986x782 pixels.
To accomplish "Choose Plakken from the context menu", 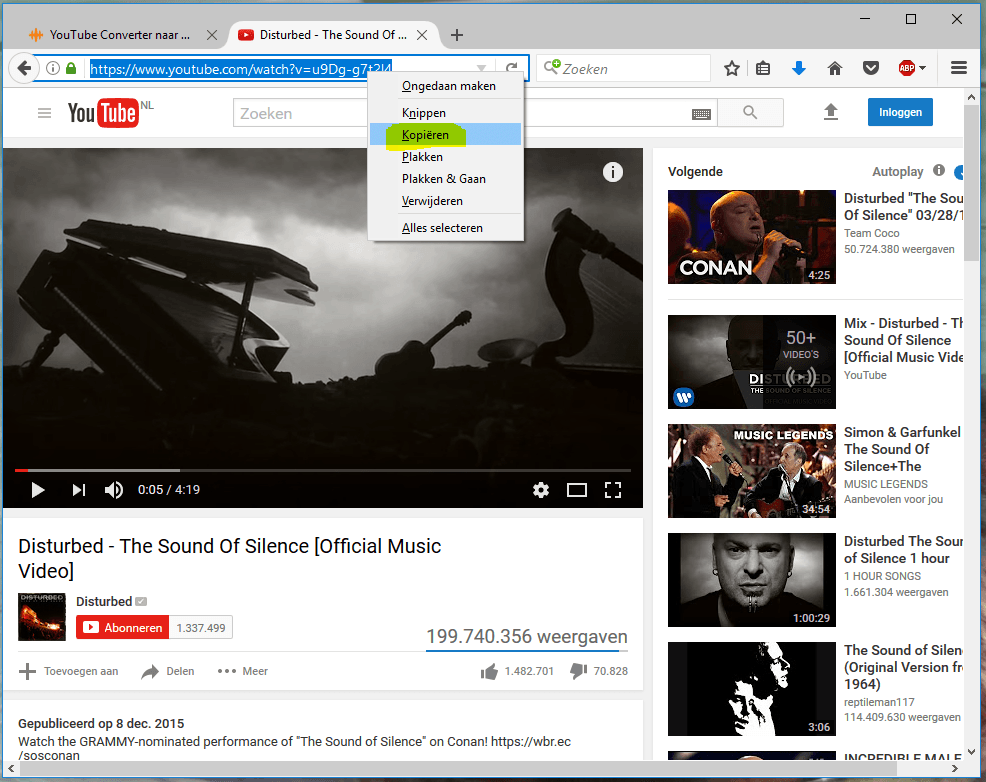I will point(445,157).
